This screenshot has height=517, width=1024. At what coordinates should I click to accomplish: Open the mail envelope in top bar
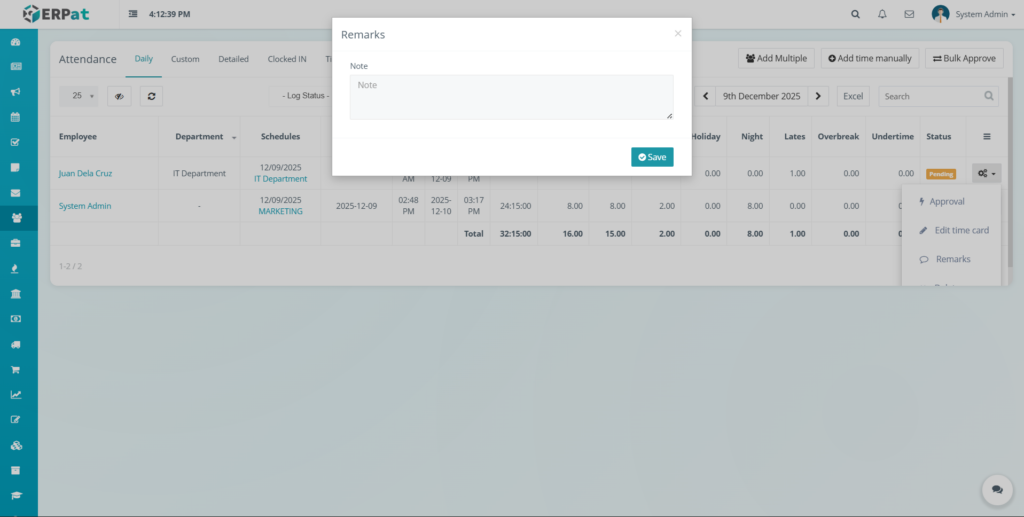coord(909,14)
